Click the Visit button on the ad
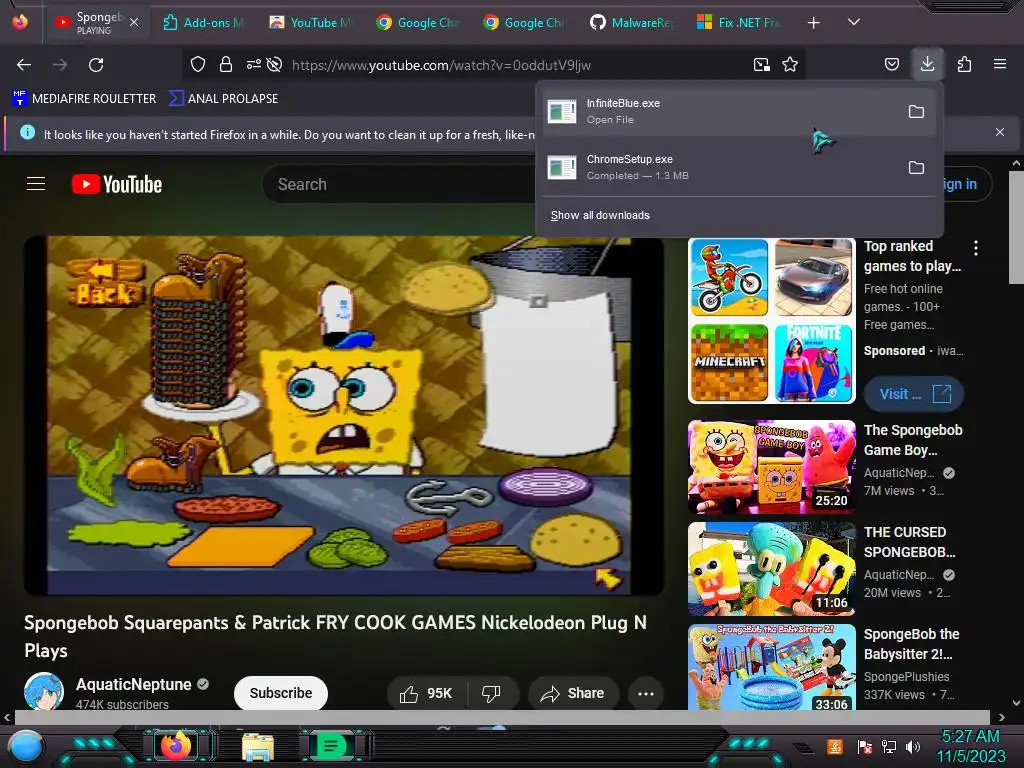Viewport: 1024px width, 768px height. point(914,394)
